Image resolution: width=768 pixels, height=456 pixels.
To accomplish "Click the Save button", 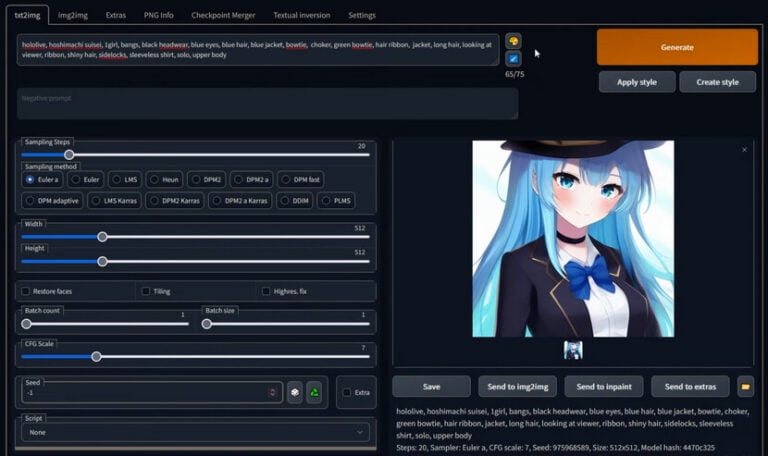I will (x=432, y=386).
